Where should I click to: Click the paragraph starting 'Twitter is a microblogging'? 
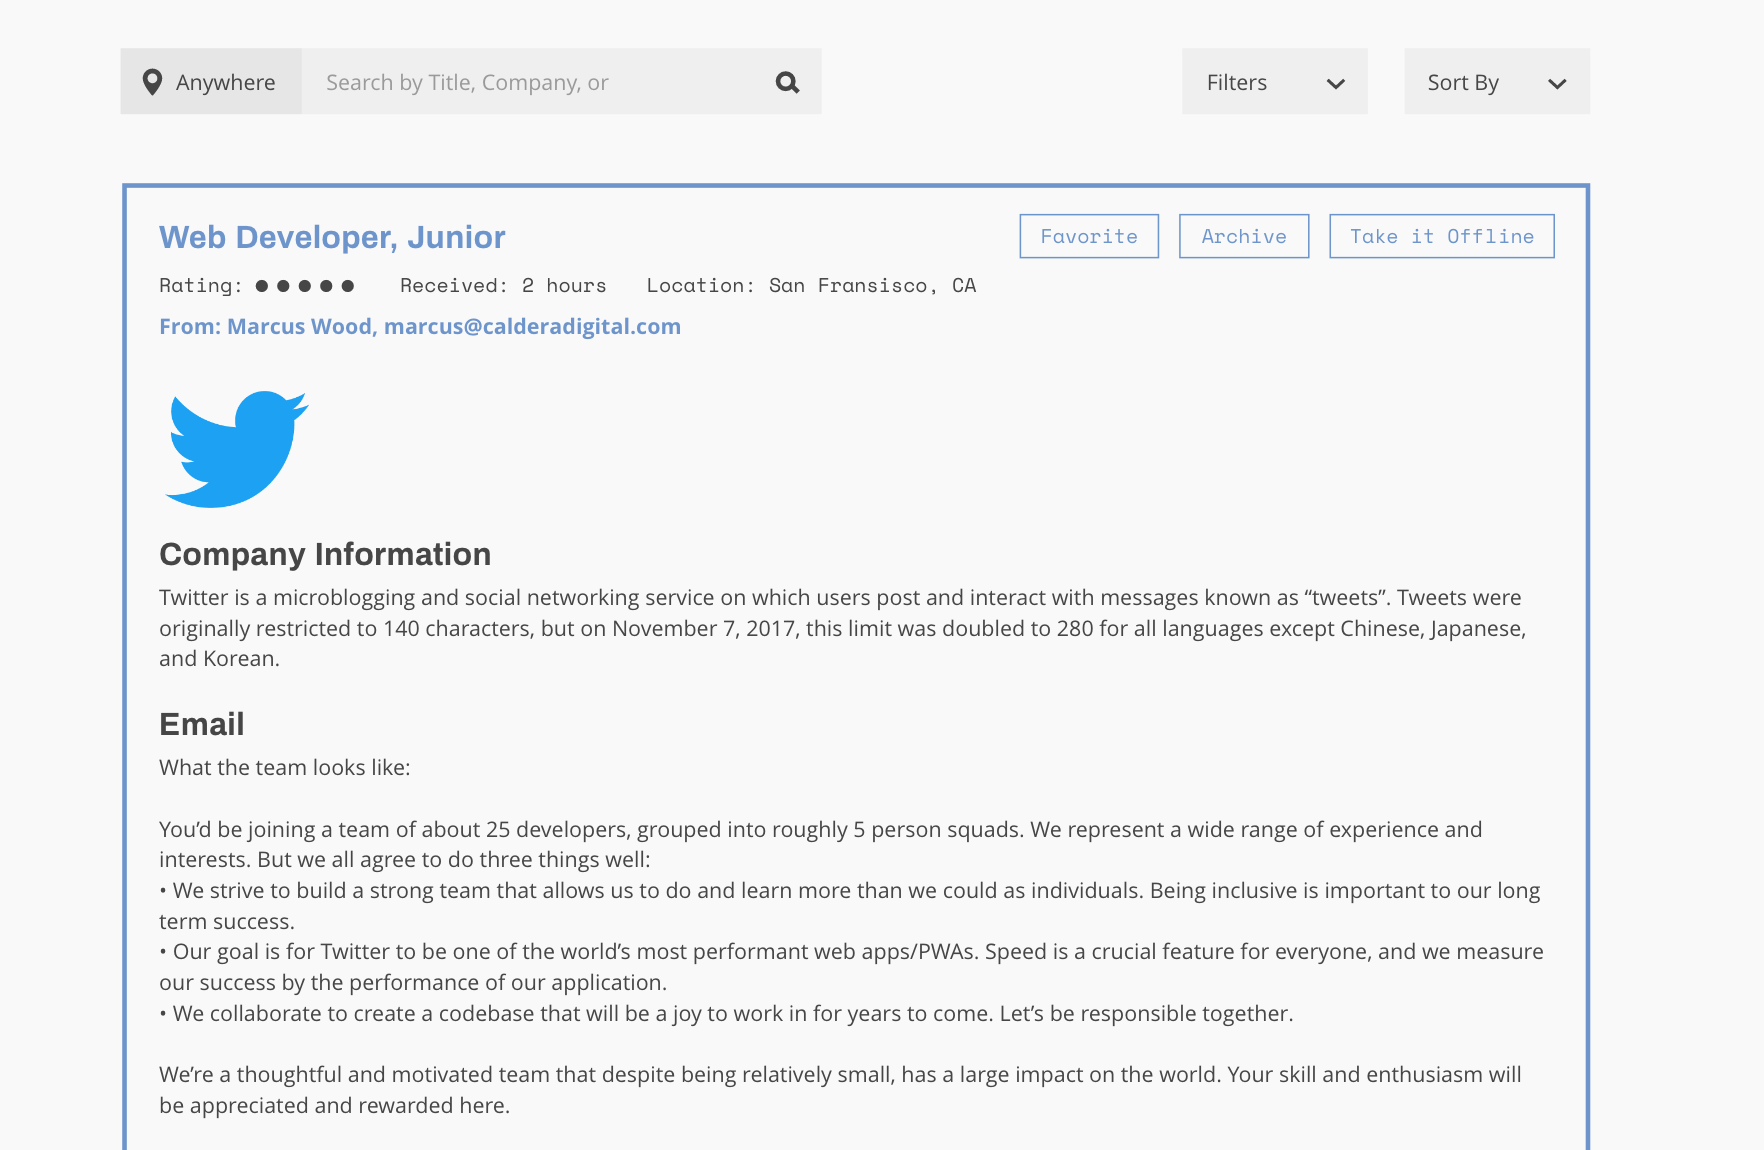click(842, 628)
